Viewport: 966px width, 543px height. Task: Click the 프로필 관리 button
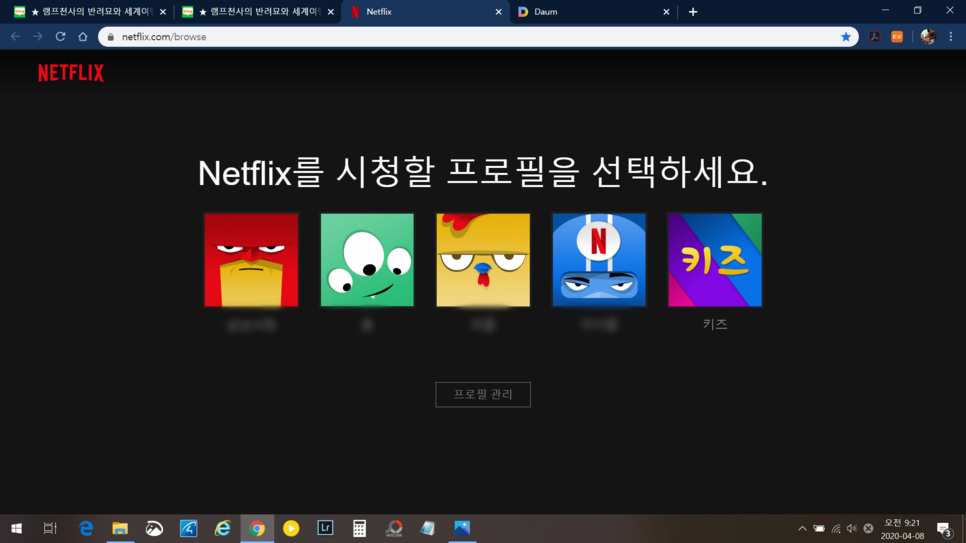[483, 394]
